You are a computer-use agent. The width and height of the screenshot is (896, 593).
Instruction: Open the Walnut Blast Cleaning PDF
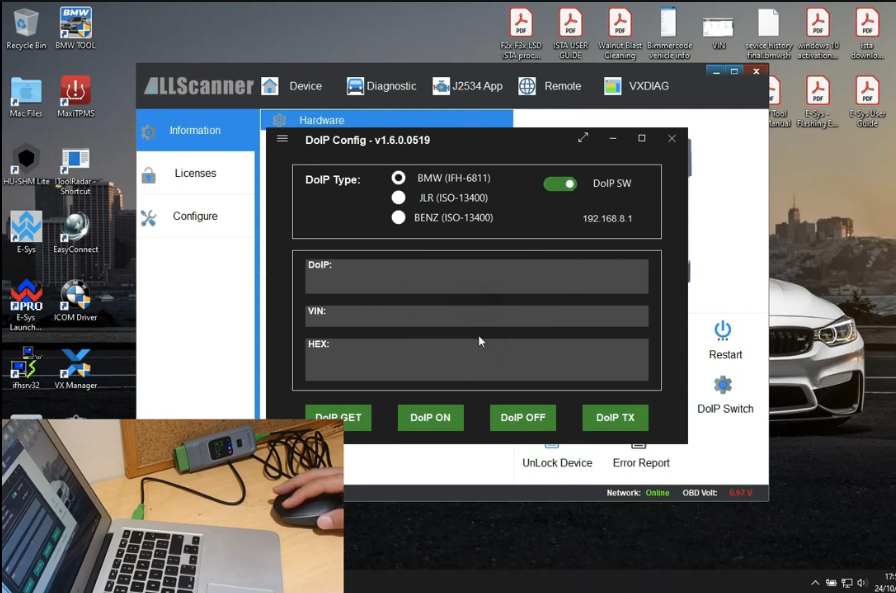pyautogui.click(x=620, y=33)
